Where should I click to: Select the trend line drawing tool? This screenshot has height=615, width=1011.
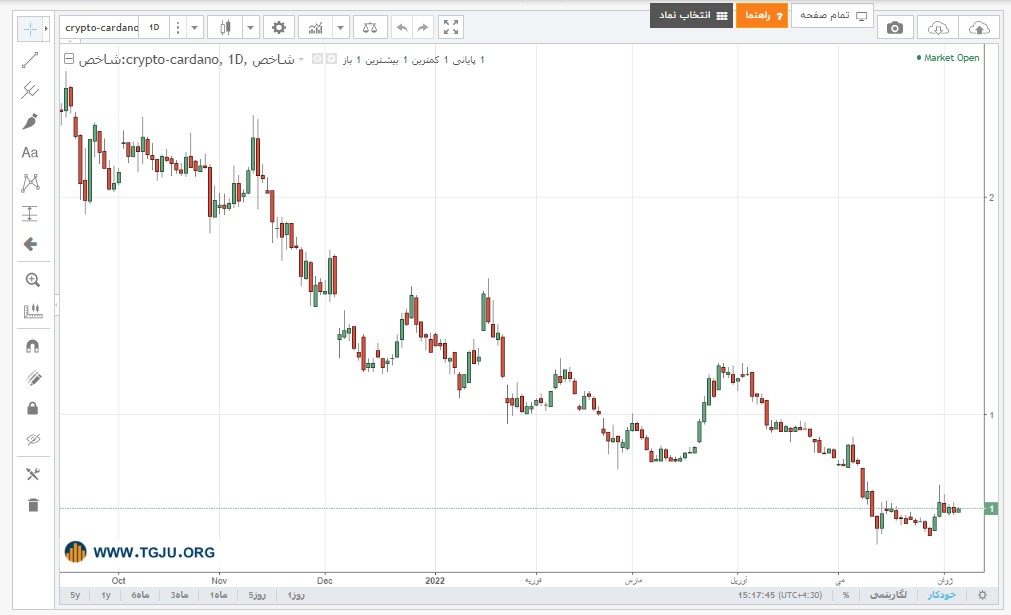point(30,60)
